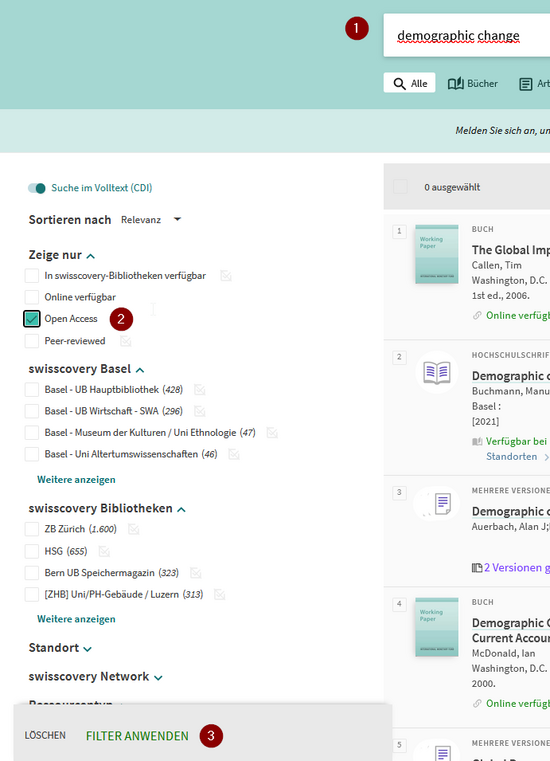Click the link icon of result 1 Online verfügbar
Screen dimensions: 550x761
click(477, 315)
